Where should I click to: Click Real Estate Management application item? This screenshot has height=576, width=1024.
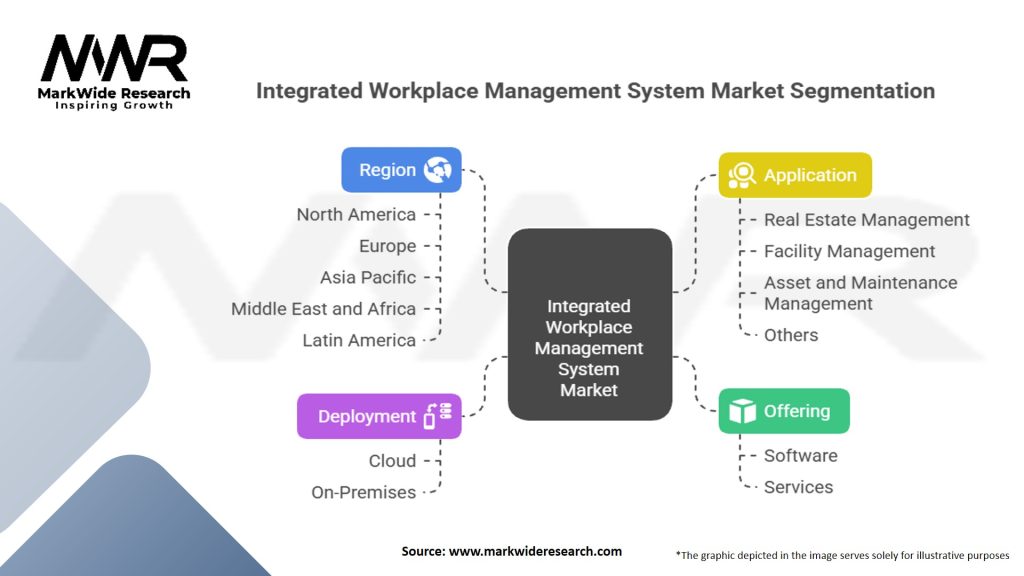click(866, 219)
